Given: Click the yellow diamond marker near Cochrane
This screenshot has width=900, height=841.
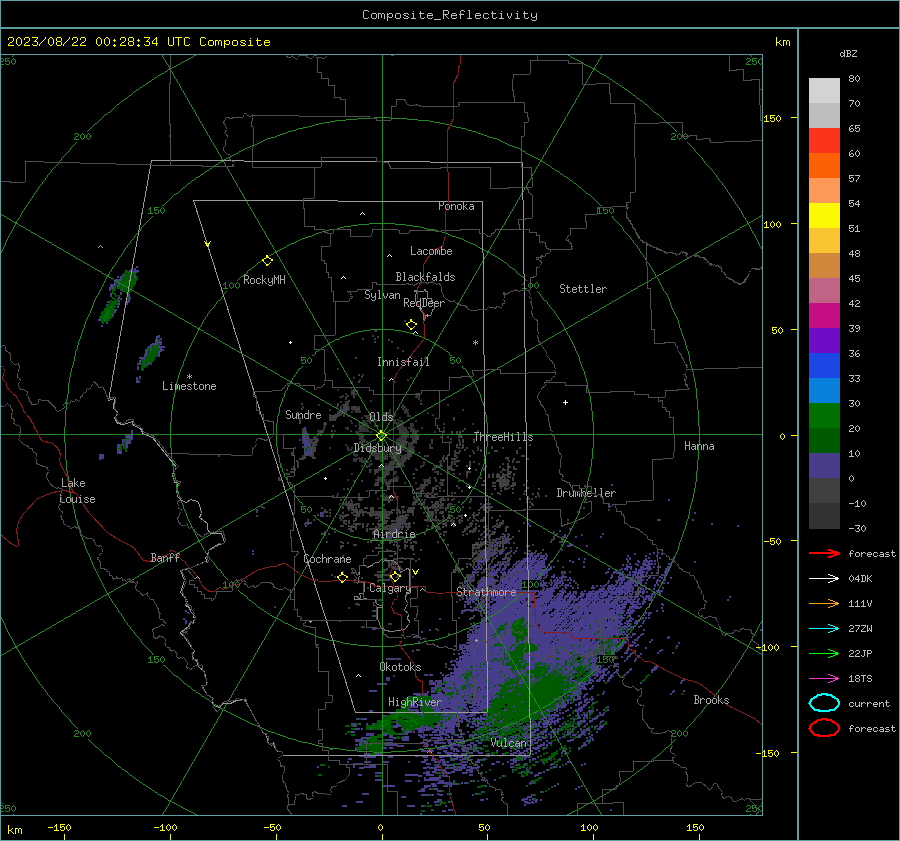Looking at the screenshot, I should [342, 577].
